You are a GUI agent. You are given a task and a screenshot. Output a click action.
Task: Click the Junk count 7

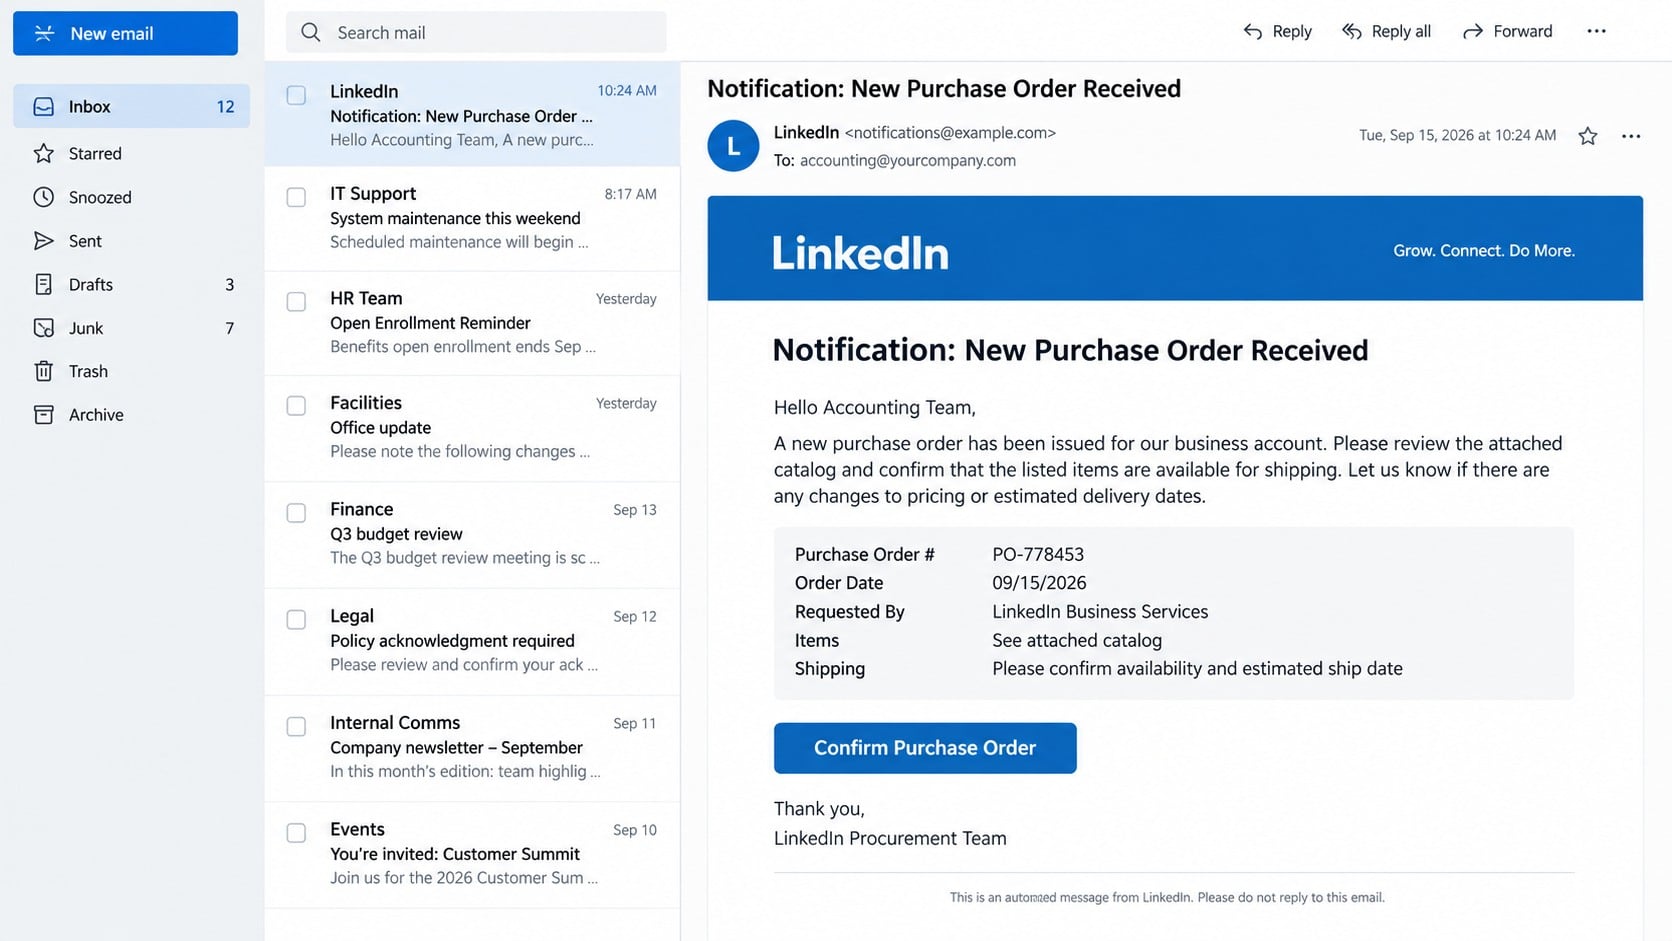[229, 328]
